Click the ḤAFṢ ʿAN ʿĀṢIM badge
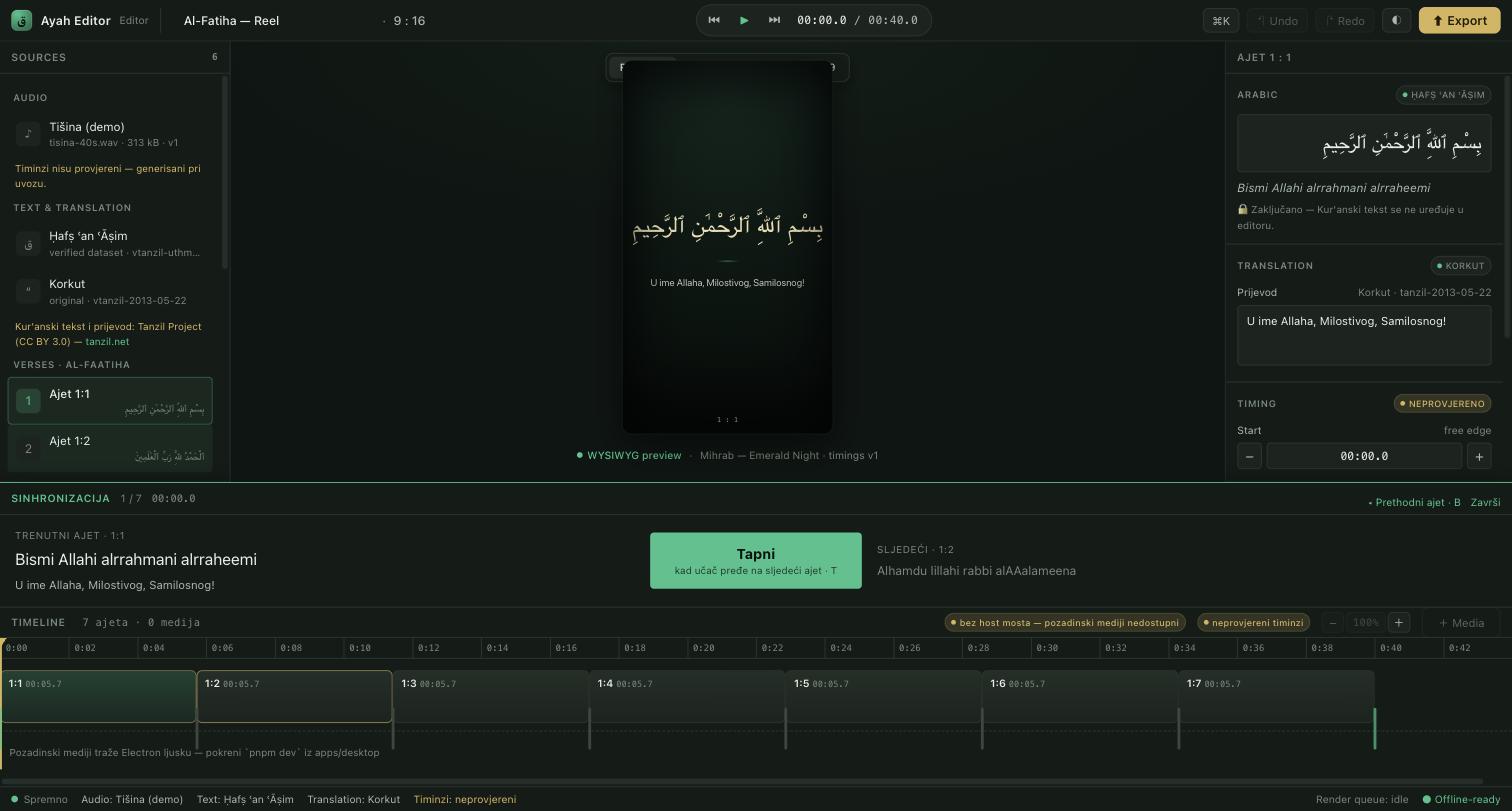 pyautogui.click(x=1443, y=95)
